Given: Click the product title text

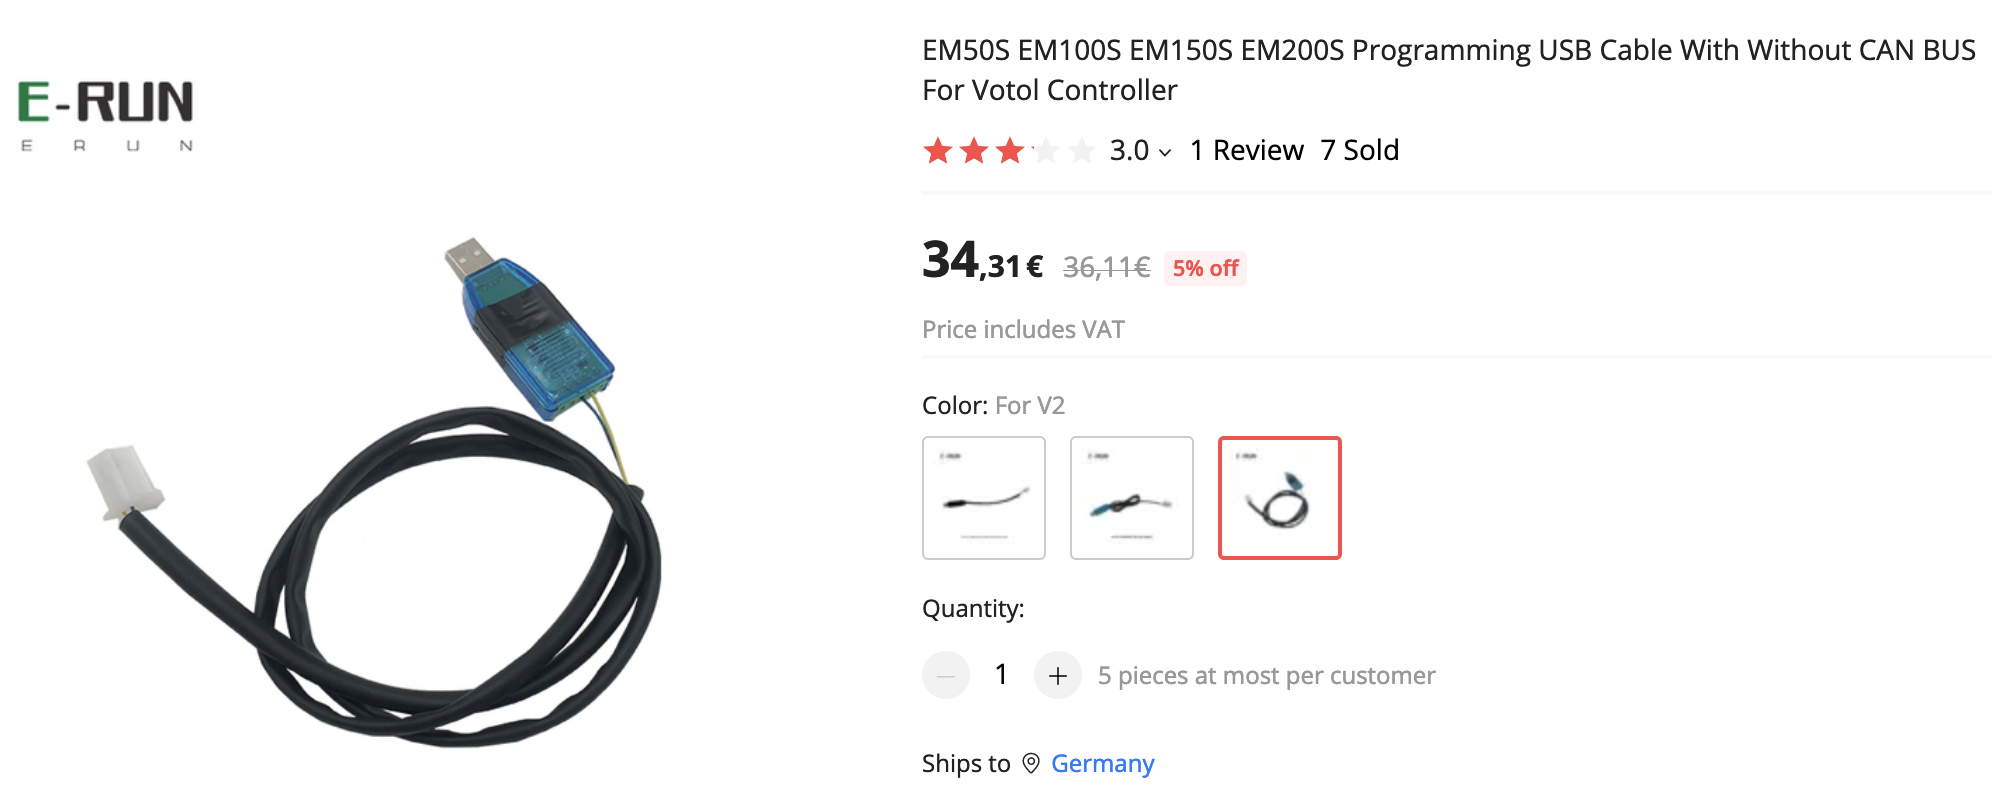Looking at the screenshot, I should pyautogui.click(x=1449, y=70).
